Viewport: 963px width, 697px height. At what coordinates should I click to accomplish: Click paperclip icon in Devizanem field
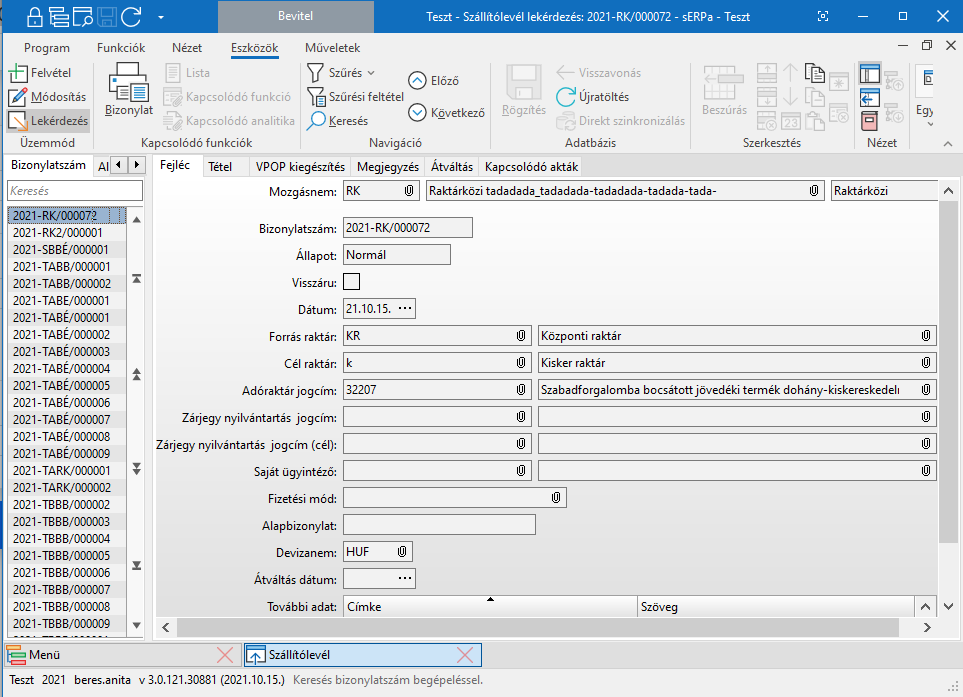[400, 551]
